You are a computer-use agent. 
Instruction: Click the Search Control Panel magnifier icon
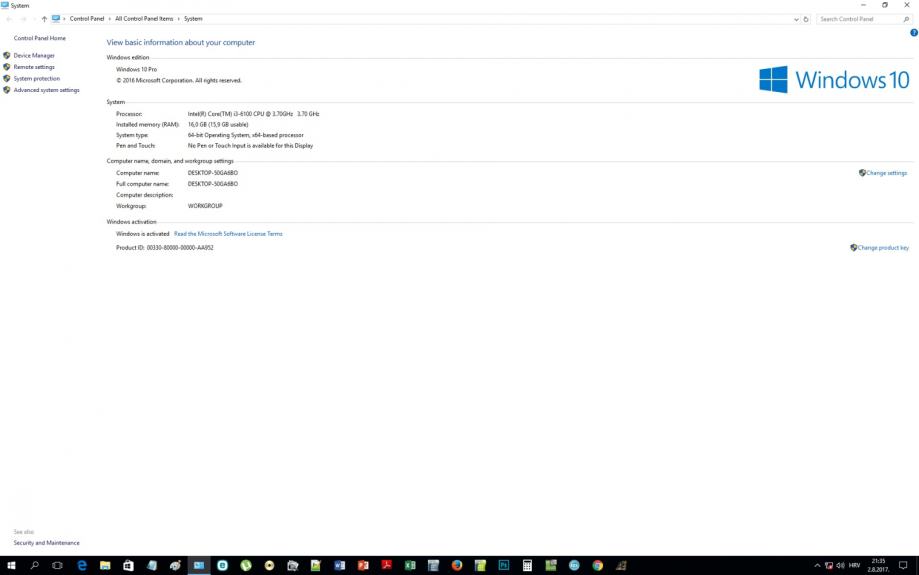[906, 19]
